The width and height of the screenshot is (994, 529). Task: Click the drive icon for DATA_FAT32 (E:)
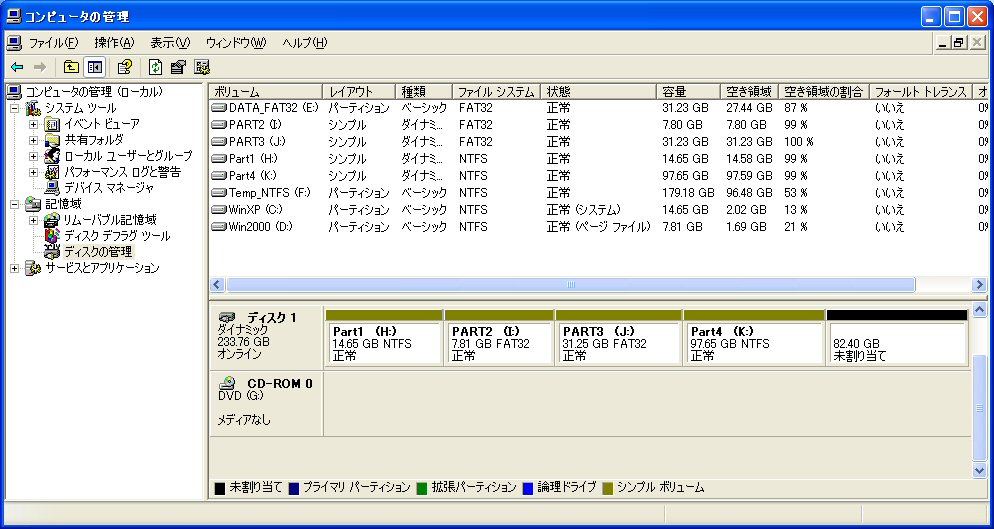click(219, 108)
